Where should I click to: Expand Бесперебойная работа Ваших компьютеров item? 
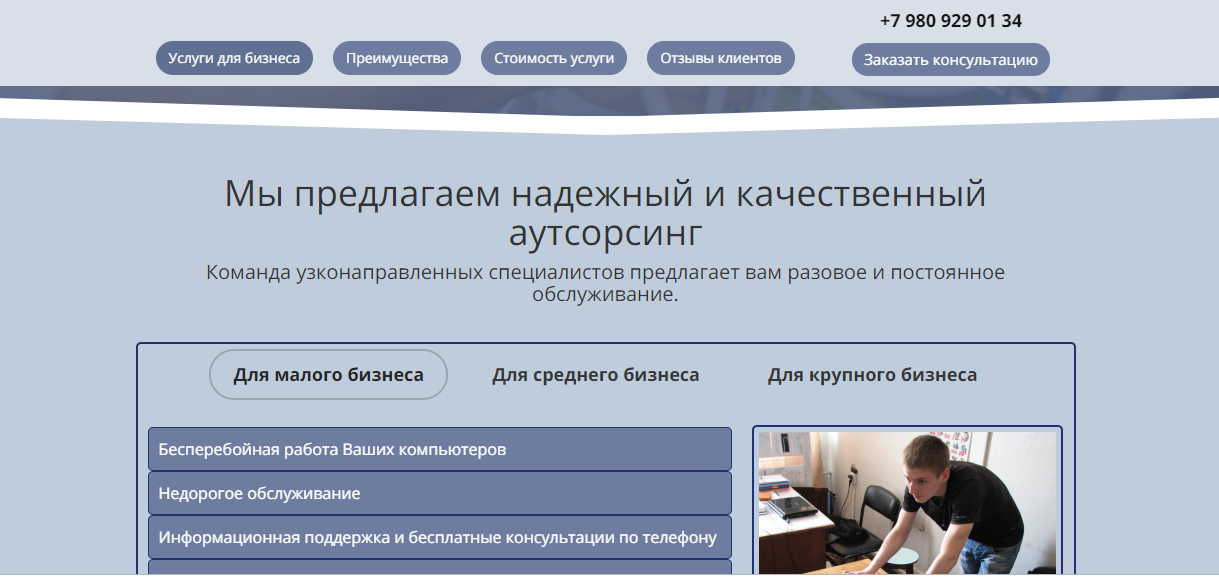pos(440,449)
